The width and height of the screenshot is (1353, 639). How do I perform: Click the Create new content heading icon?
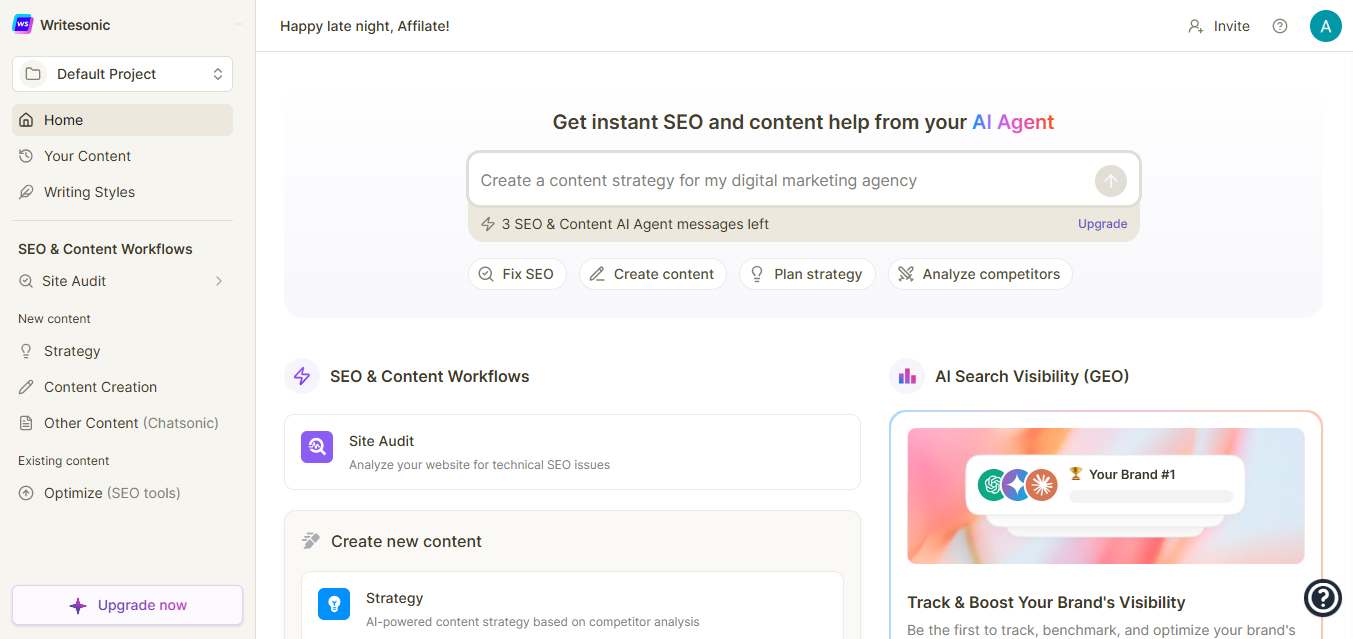[311, 541]
